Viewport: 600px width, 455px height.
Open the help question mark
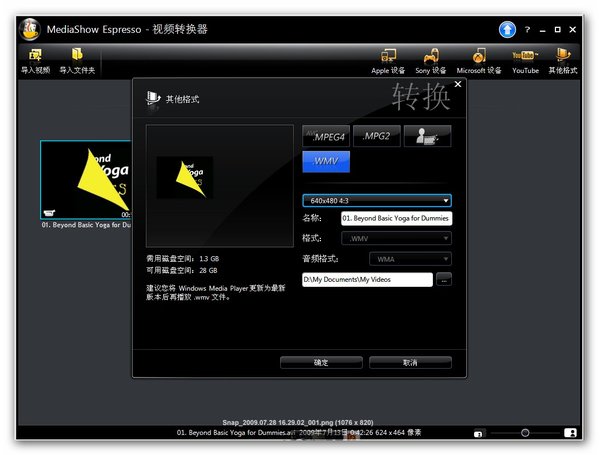point(527,29)
